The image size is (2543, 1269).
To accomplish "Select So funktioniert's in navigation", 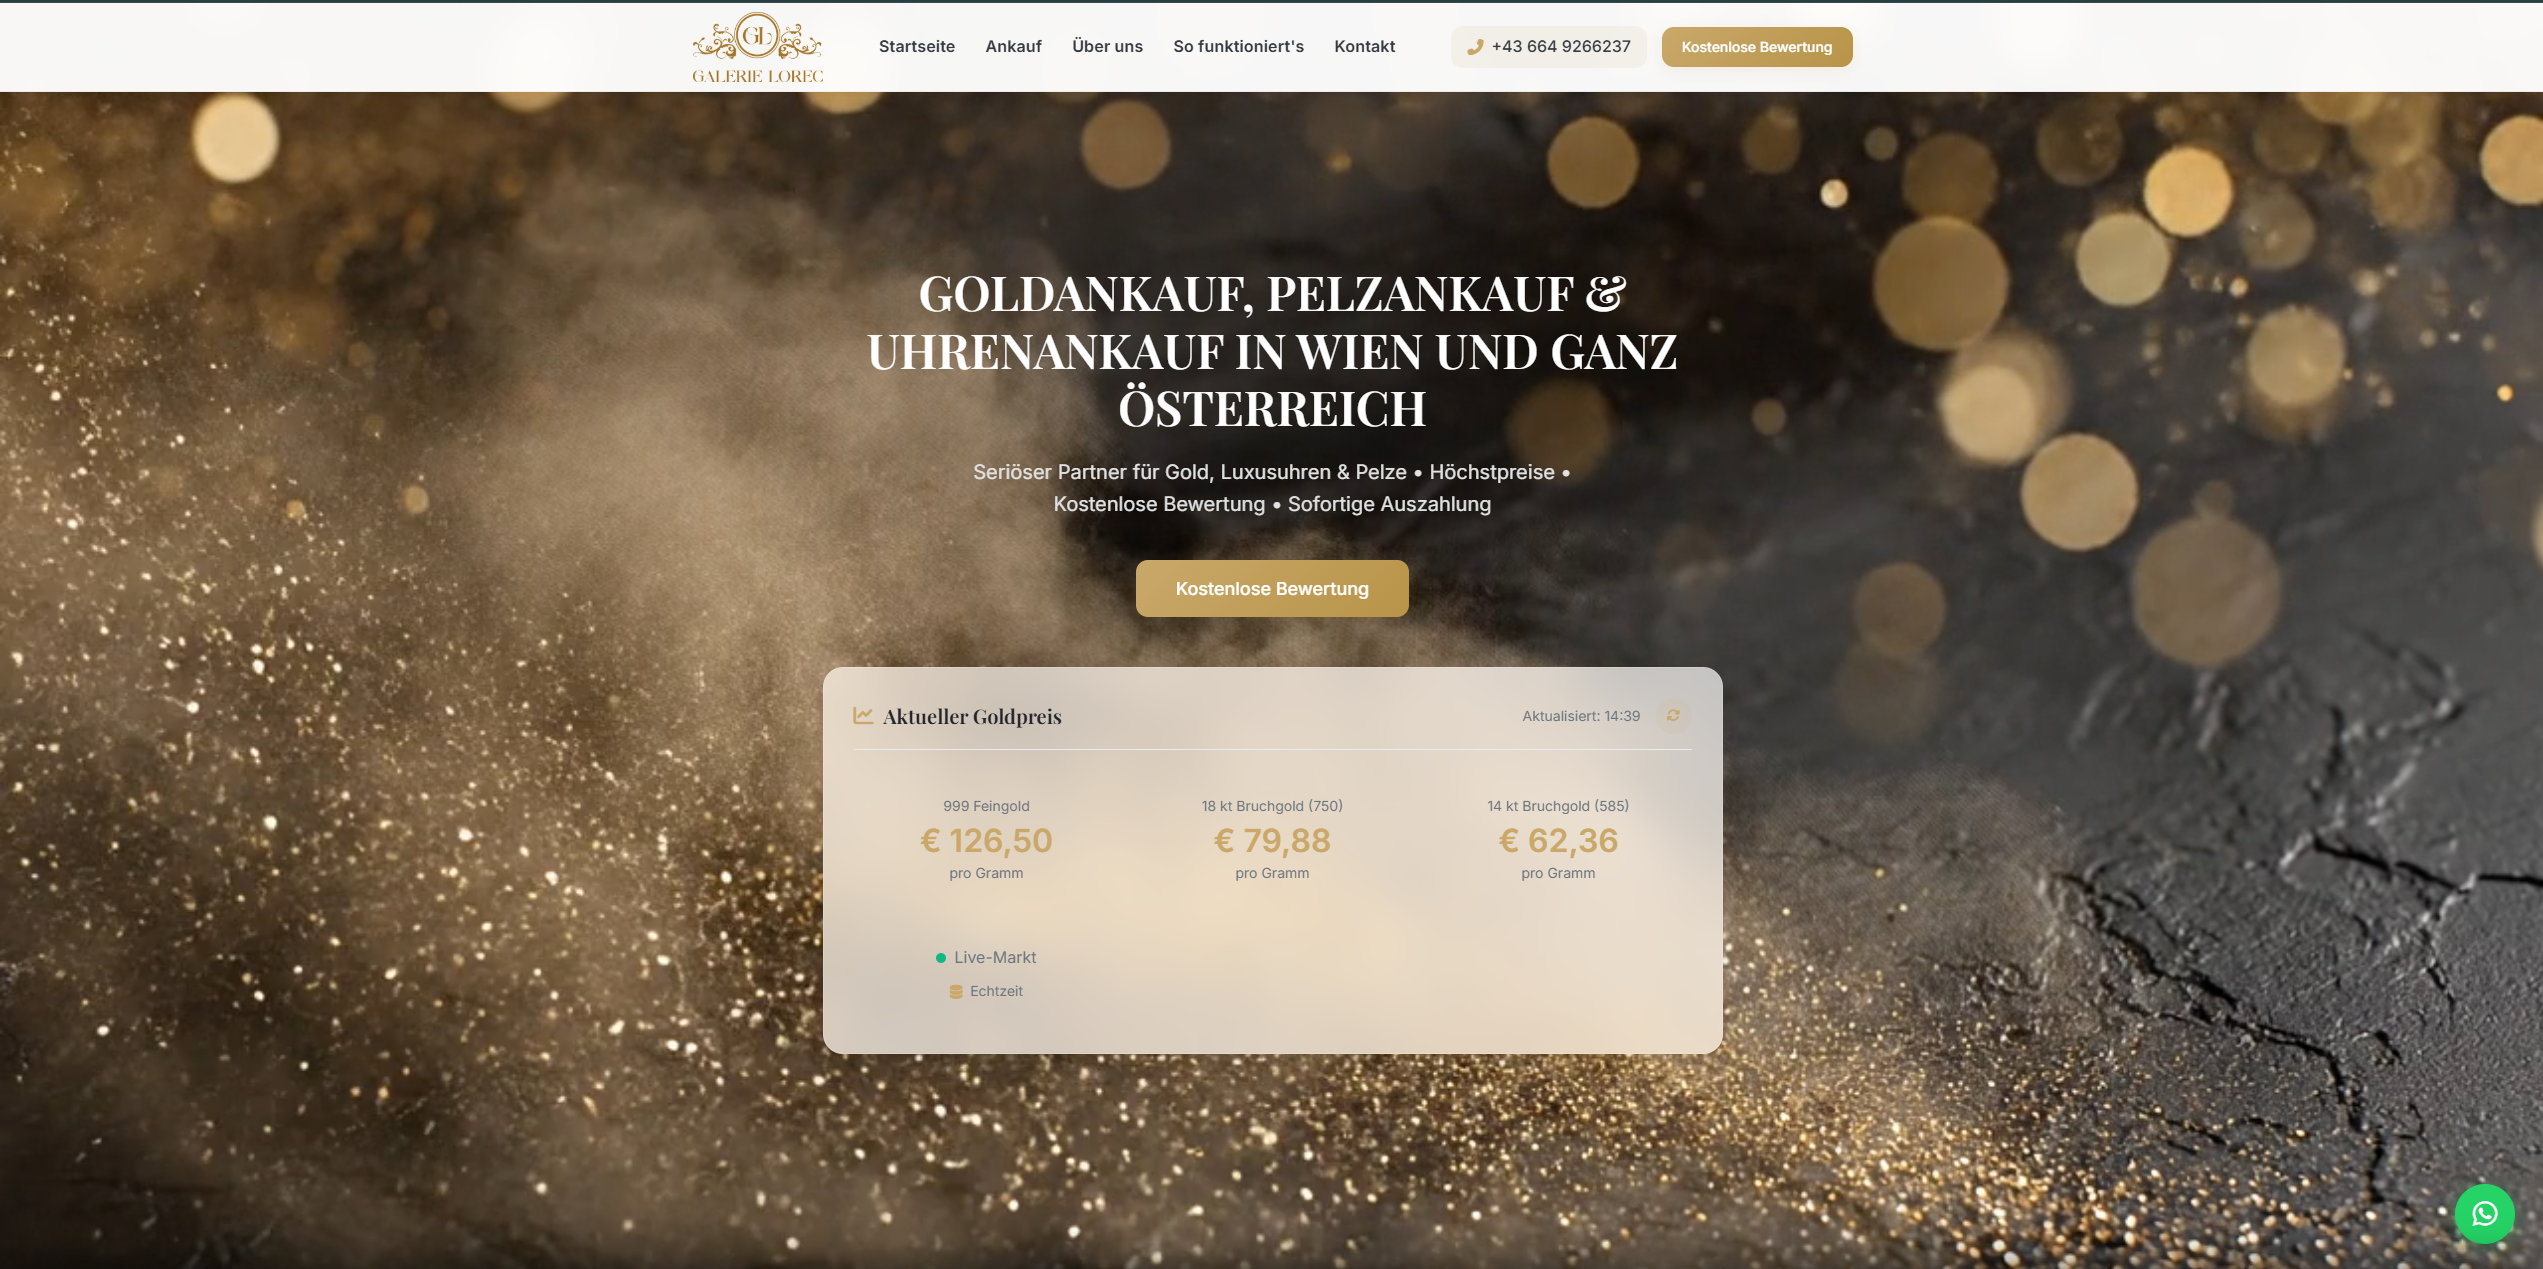I will tap(1238, 47).
